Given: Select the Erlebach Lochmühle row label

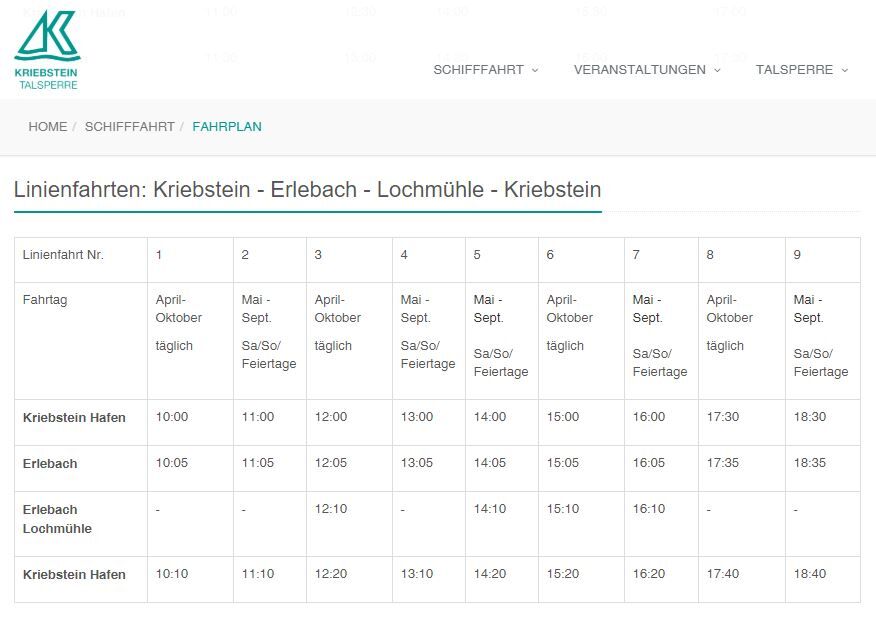Looking at the screenshot, I should tap(57, 519).
